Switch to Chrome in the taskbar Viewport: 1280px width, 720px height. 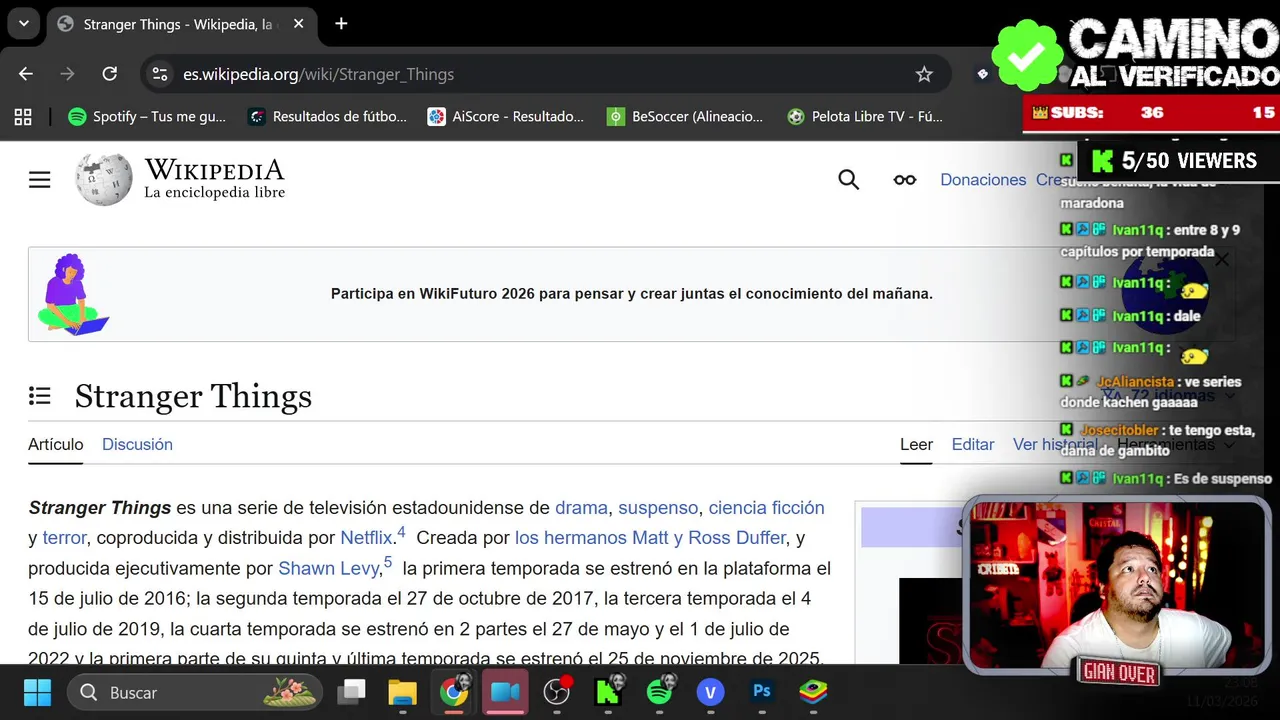coord(454,692)
